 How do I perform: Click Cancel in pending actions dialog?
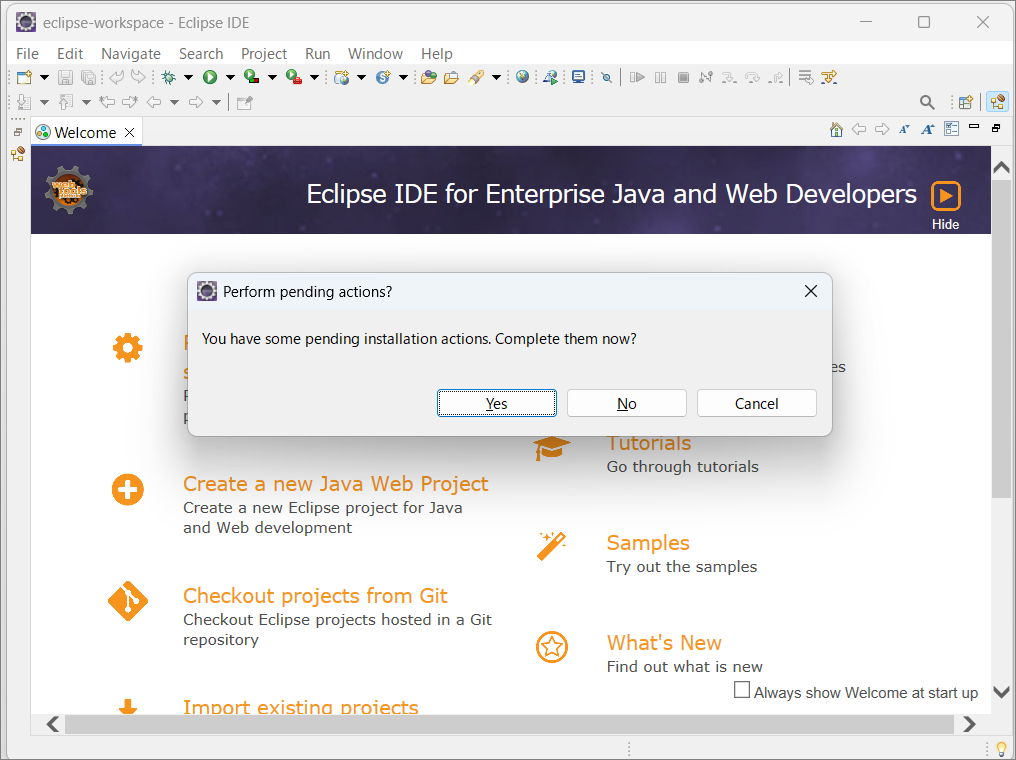756,403
